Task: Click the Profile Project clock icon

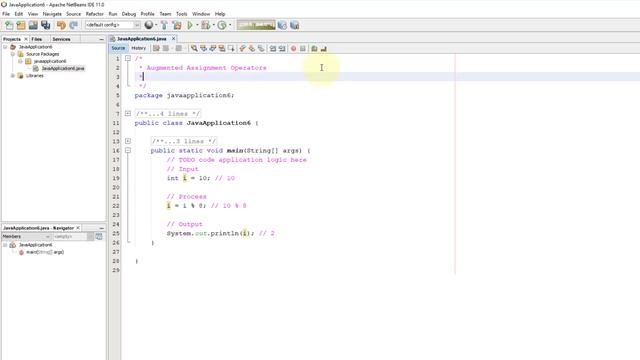Action: (222, 25)
